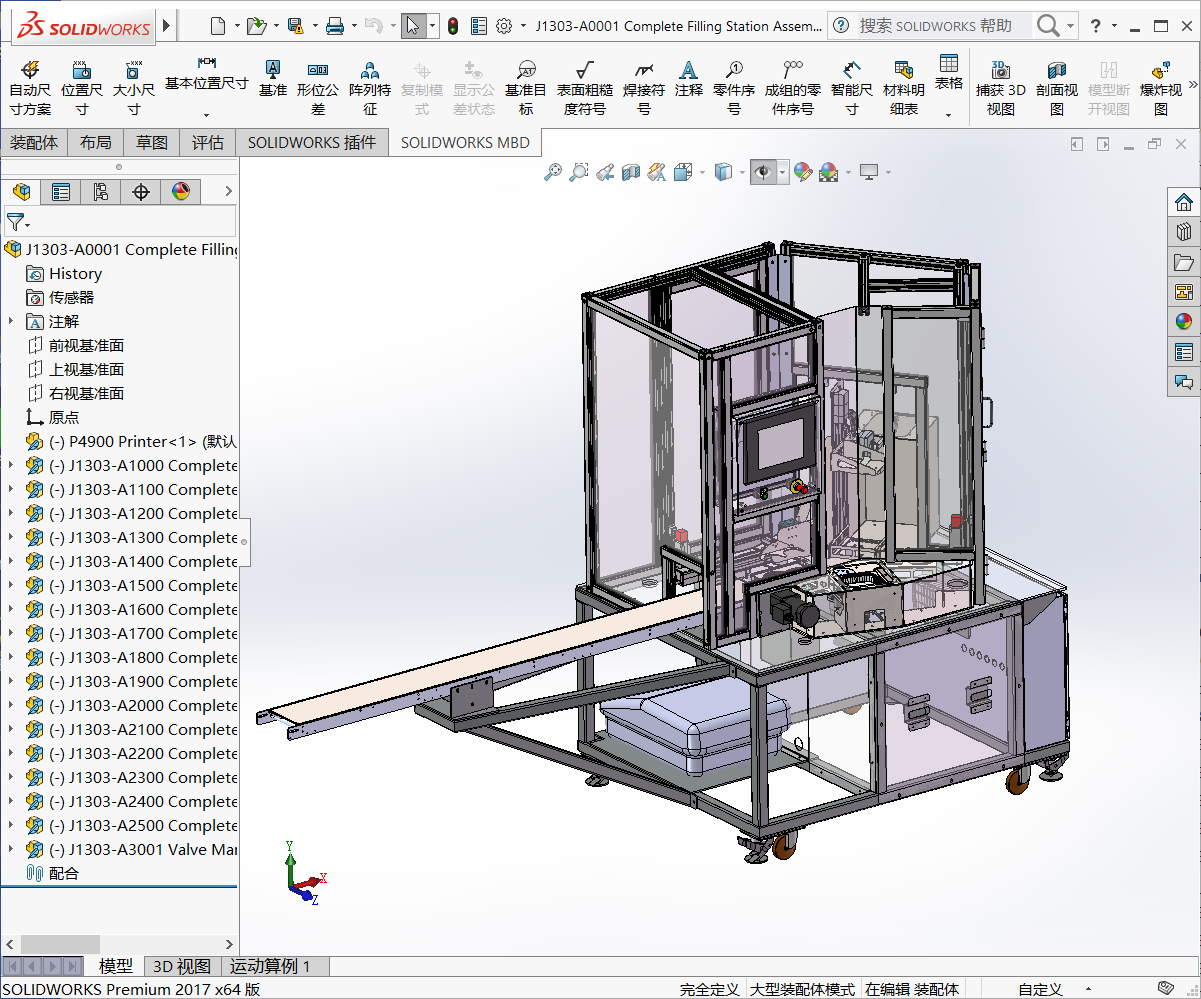Click the Save icon in quick toolbar

tap(295, 25)
